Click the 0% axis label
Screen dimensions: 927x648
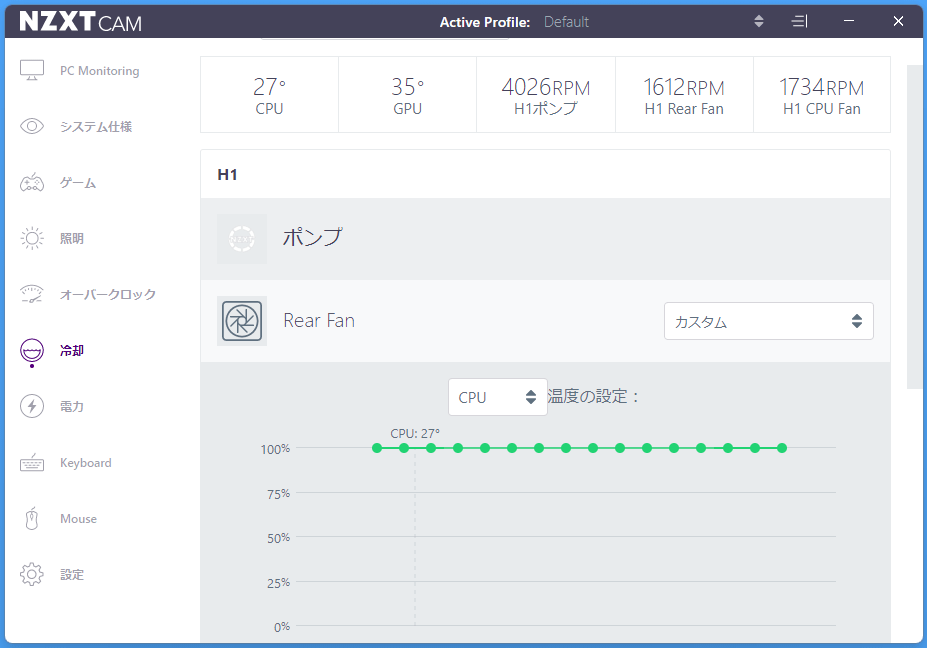pyautogui.click(x=282, y=627)
